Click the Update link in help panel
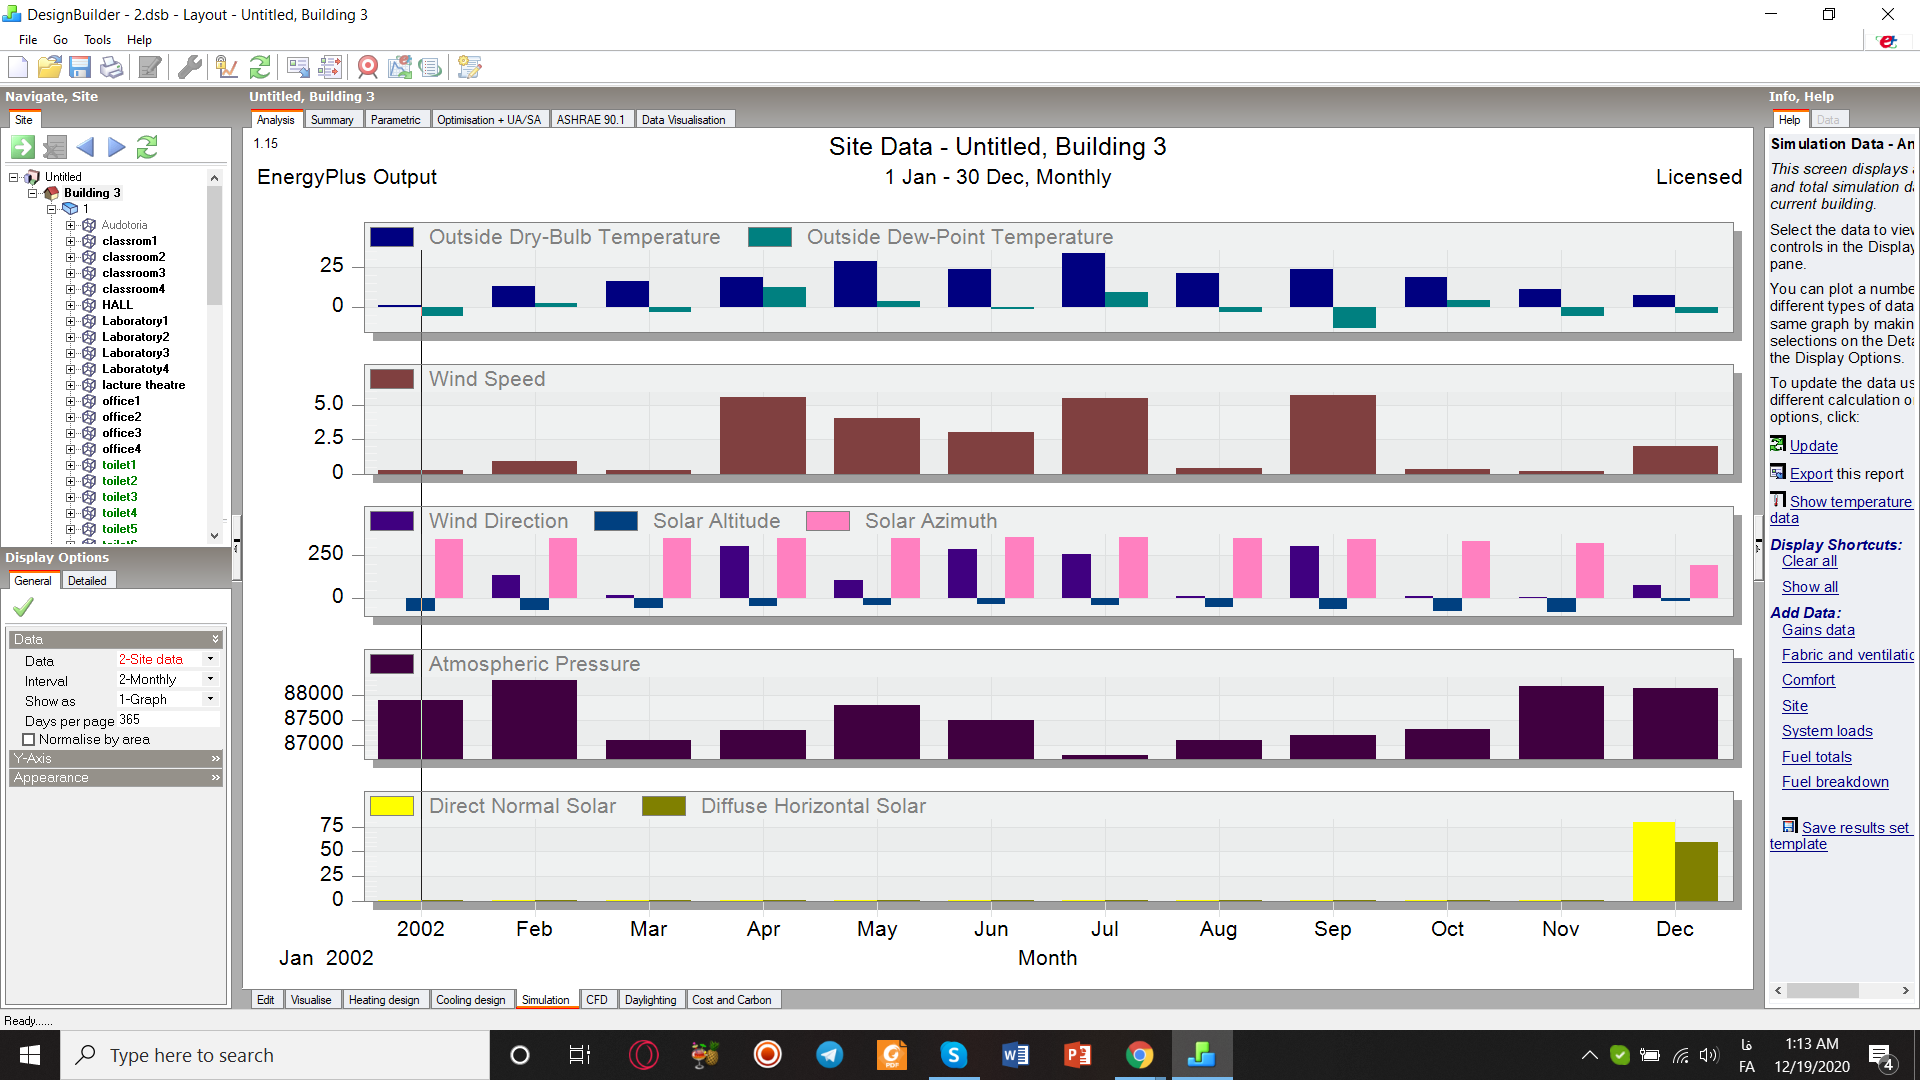Image resolution: width=1920 pixels, height=1080 pixels. pyautogui.click(x=1813, y=446)
